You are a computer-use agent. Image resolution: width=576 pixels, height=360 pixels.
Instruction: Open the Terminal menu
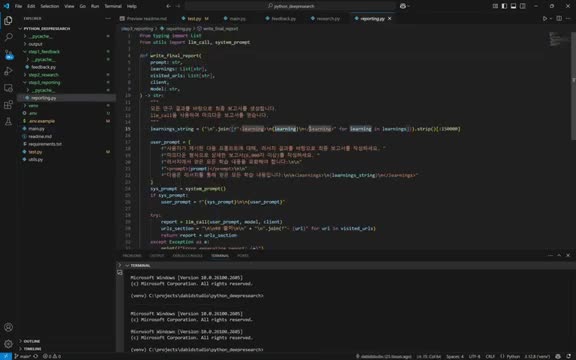click(x=113, y=6)
